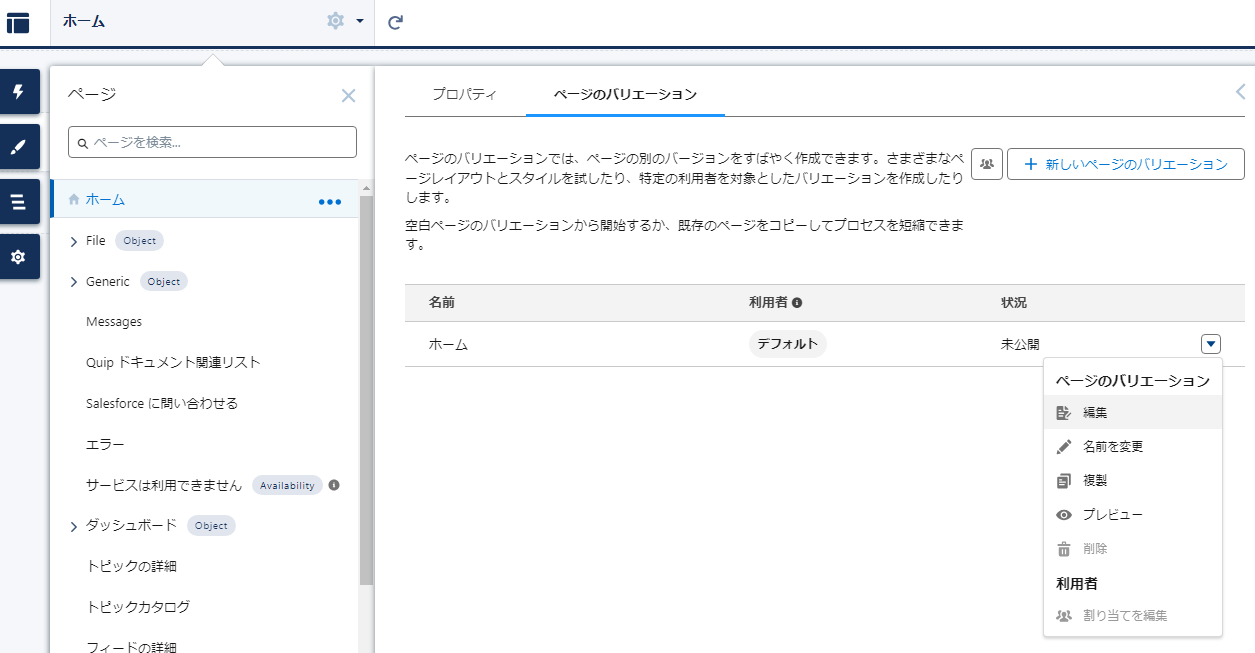
Task: Select サービスは利用できません page
Action: point(164,485)
